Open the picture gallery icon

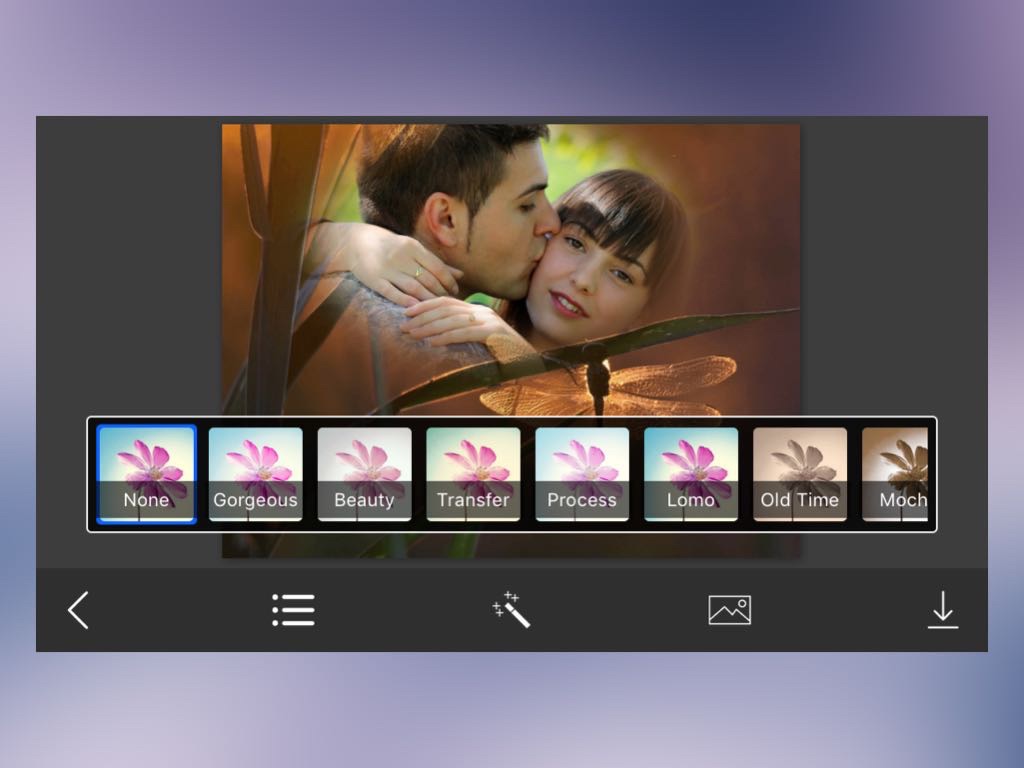click(x=729, y=610)
